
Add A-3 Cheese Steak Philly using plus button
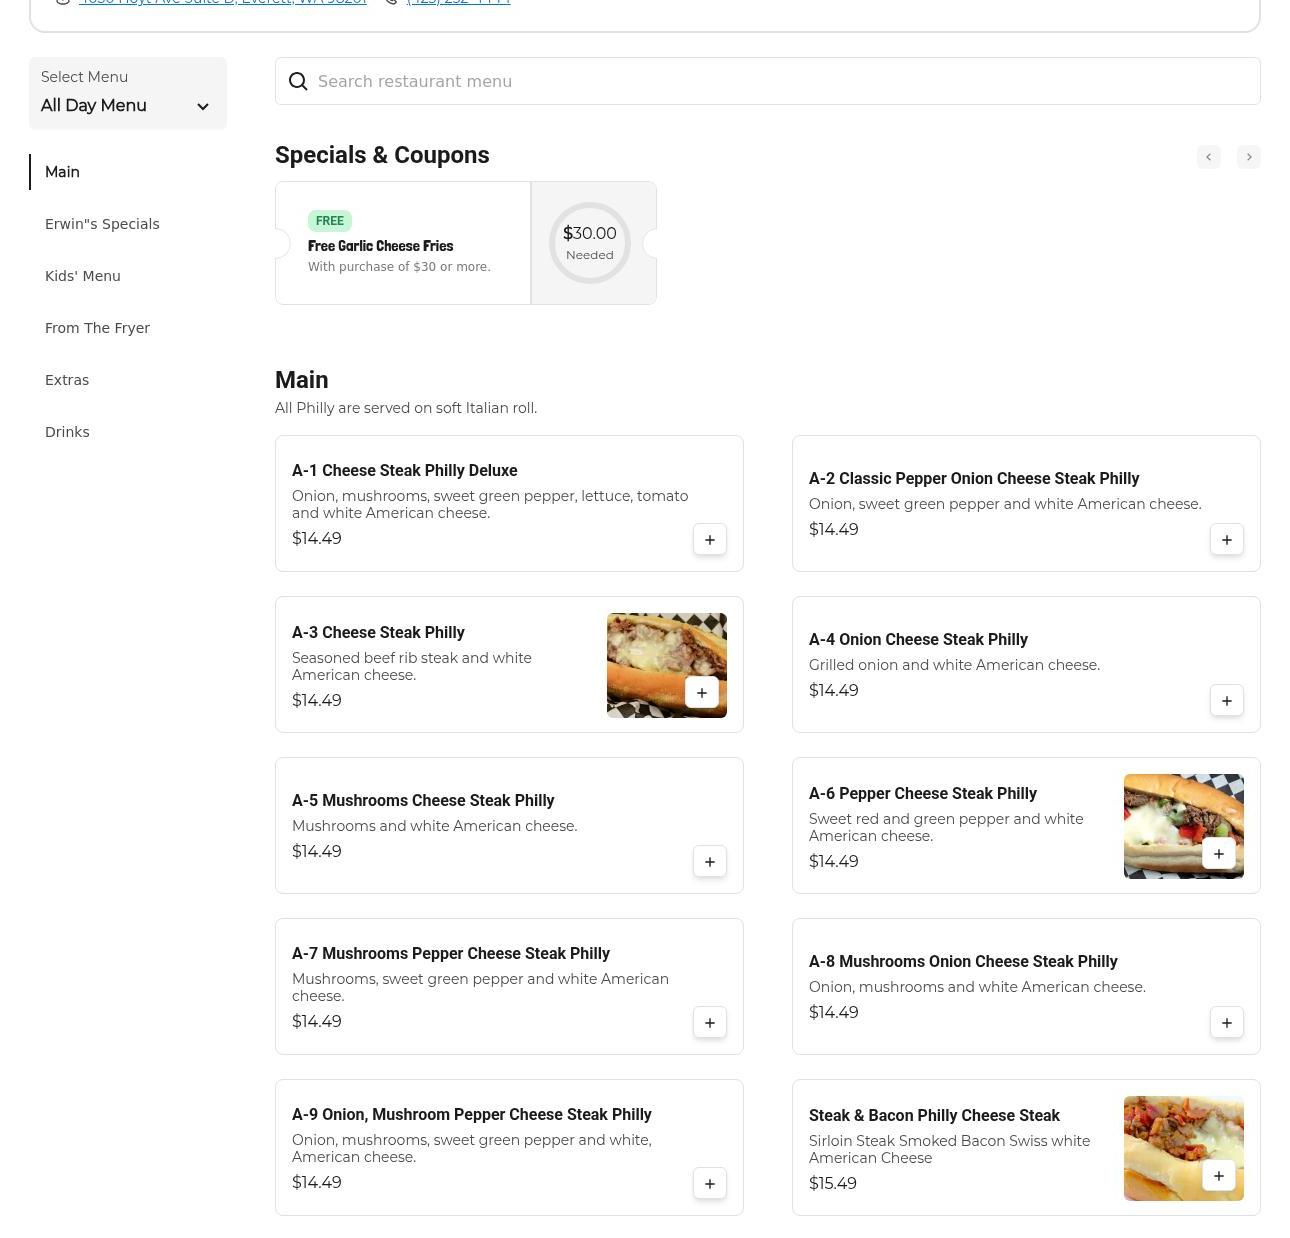point(701,693)
